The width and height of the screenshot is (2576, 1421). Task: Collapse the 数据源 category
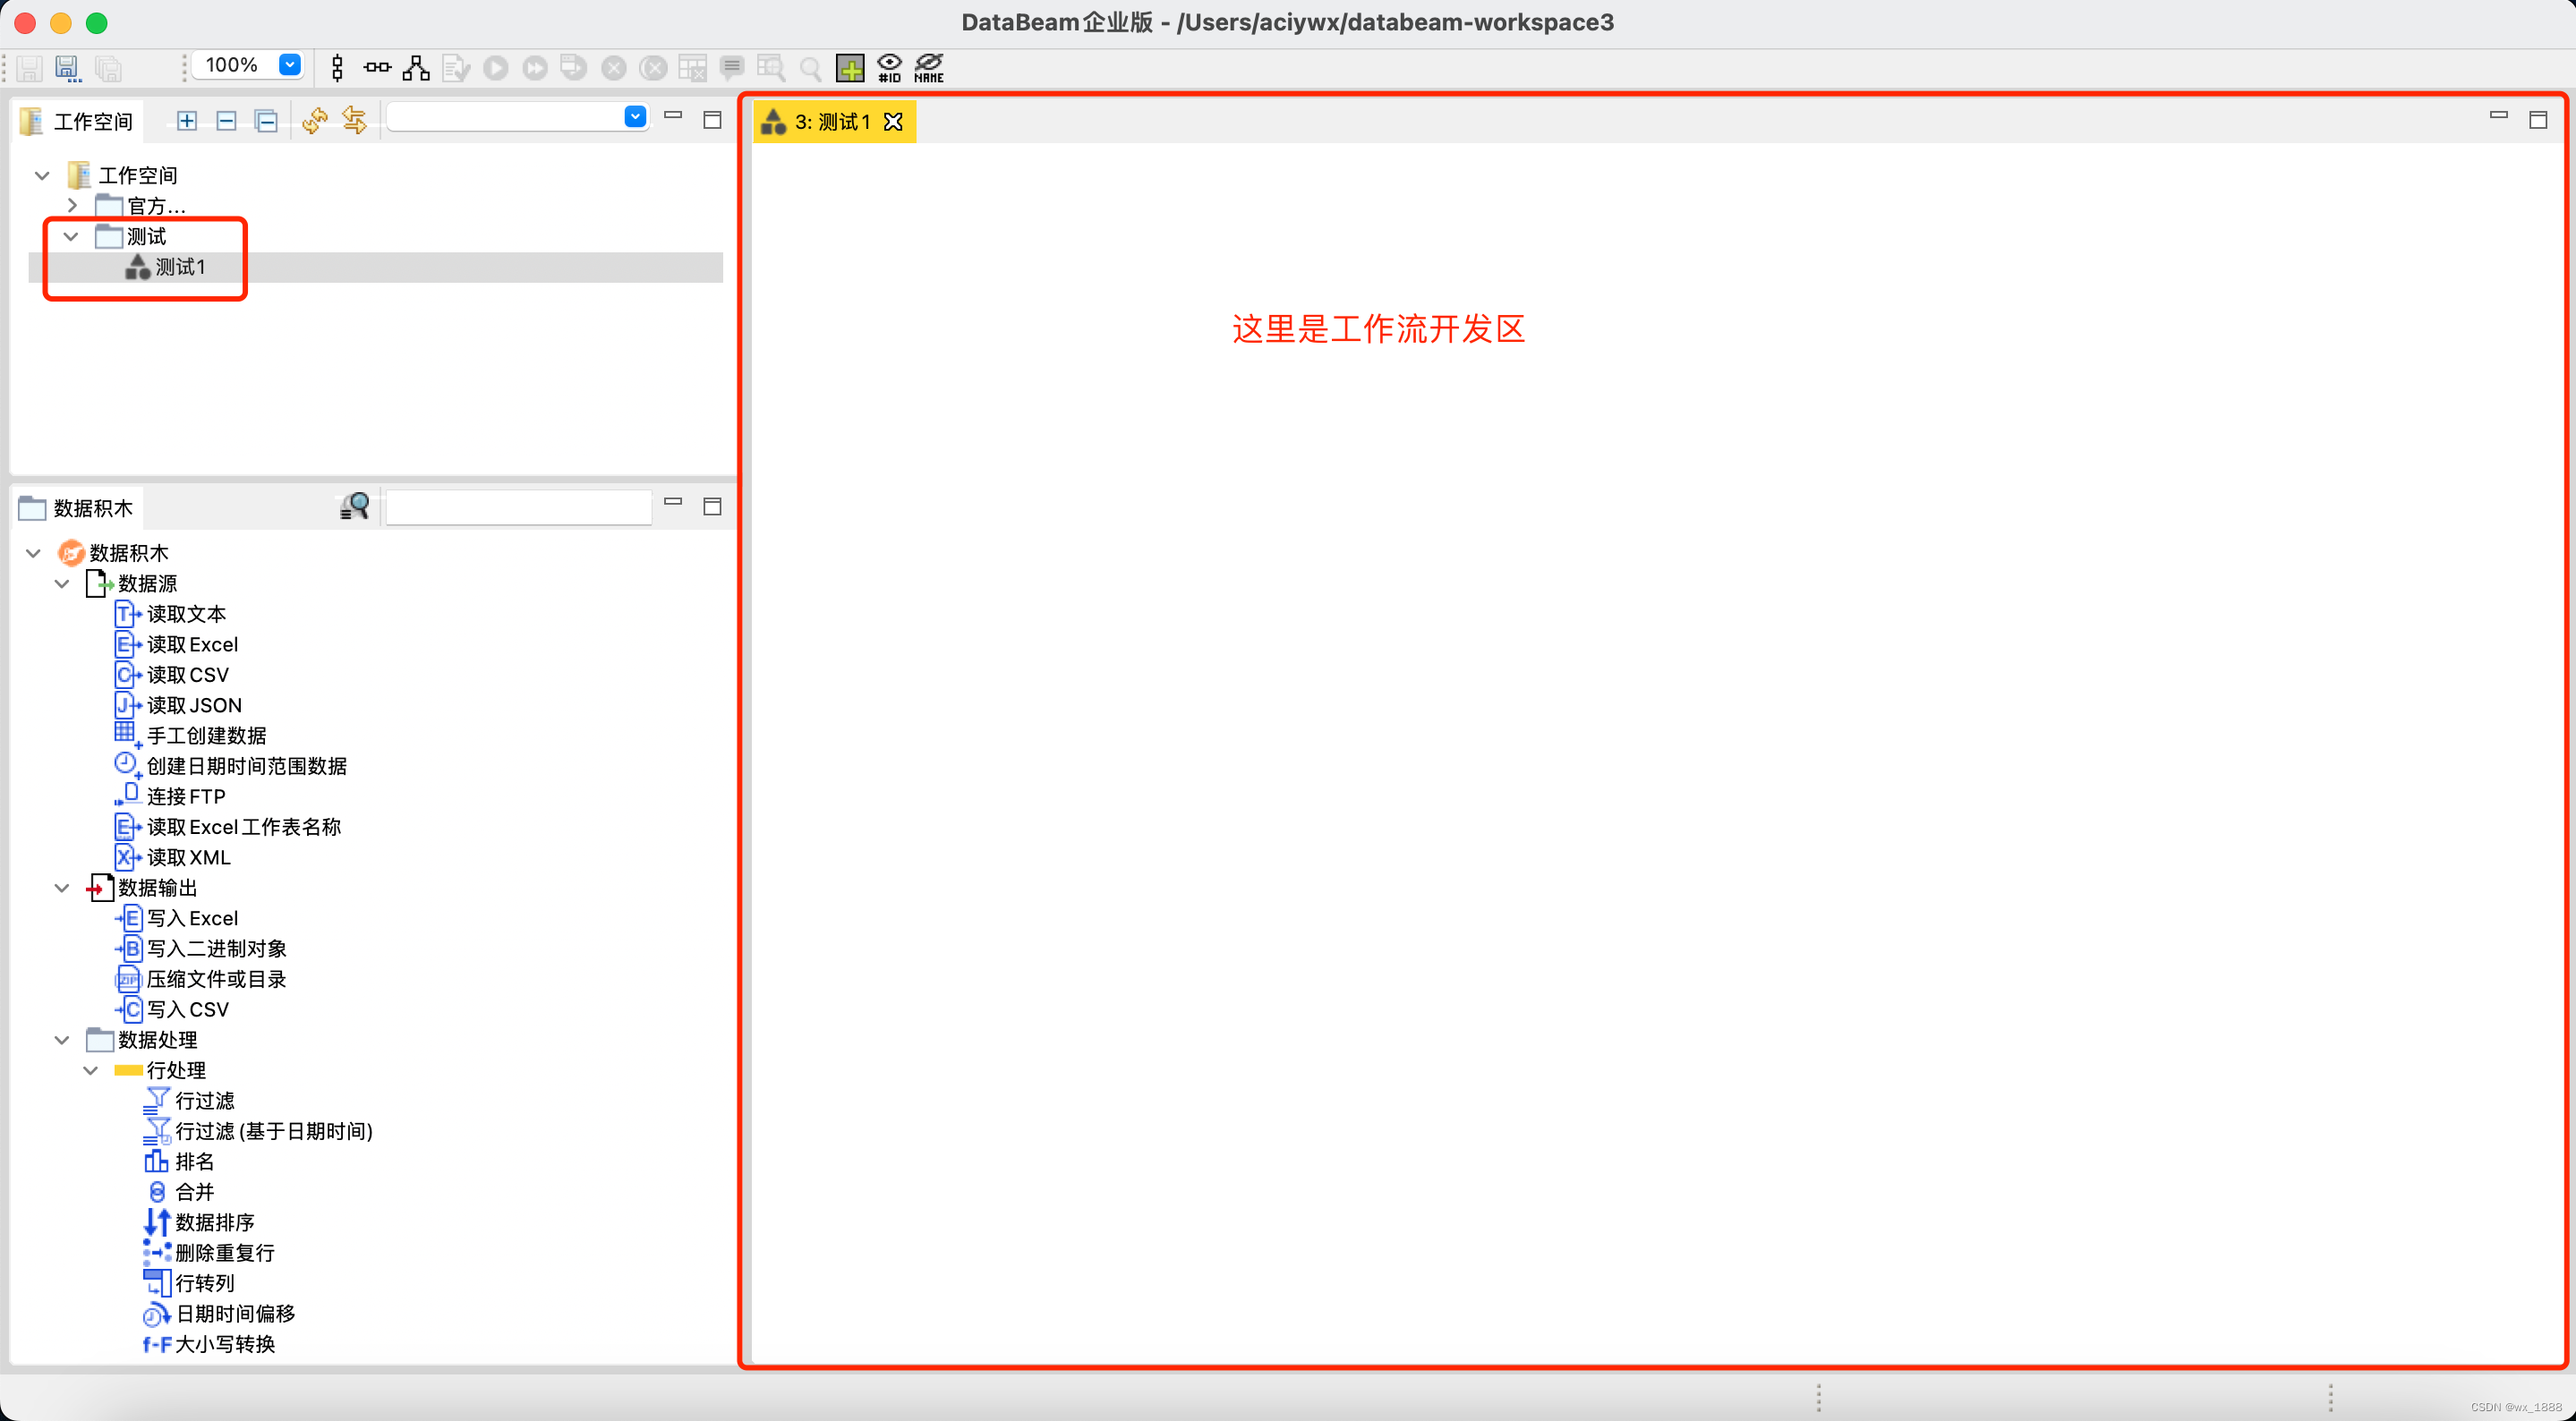pyautogui.click(x=62, y=584)
